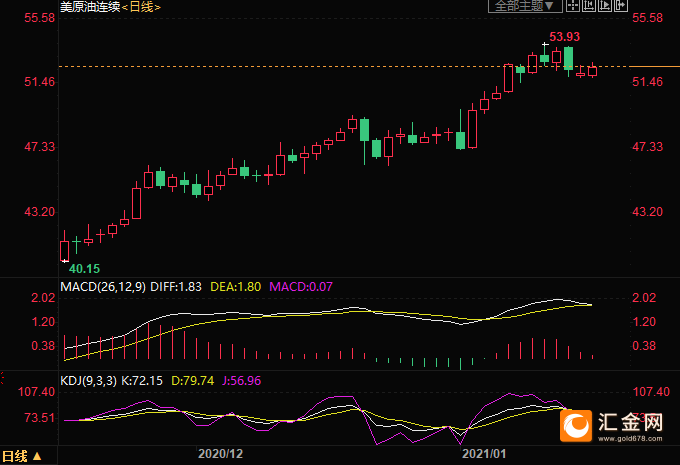Image resolution: width=680 pixels, height=465 pixels.
Task: Click the right MACD axis 0.38 label
Action: (x=644, y=346)
